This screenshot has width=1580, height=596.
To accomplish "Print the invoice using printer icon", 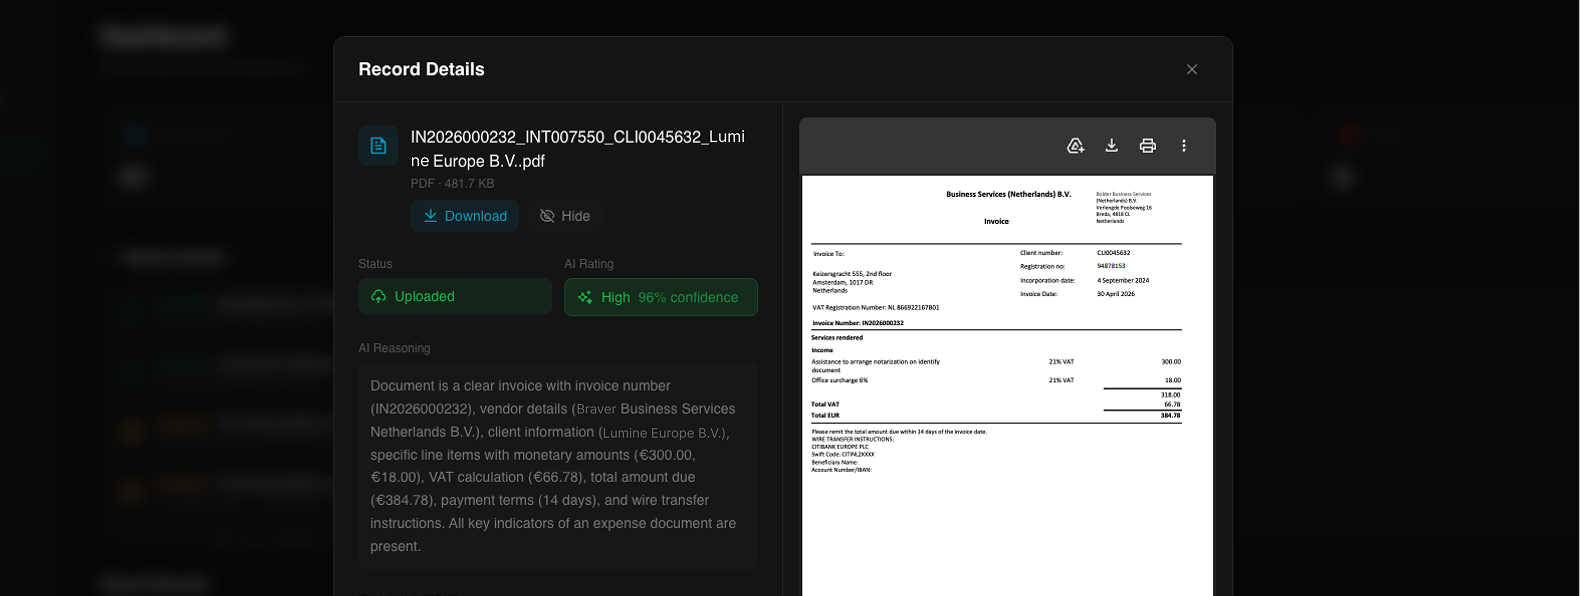I will click(x=1147, y=146).
